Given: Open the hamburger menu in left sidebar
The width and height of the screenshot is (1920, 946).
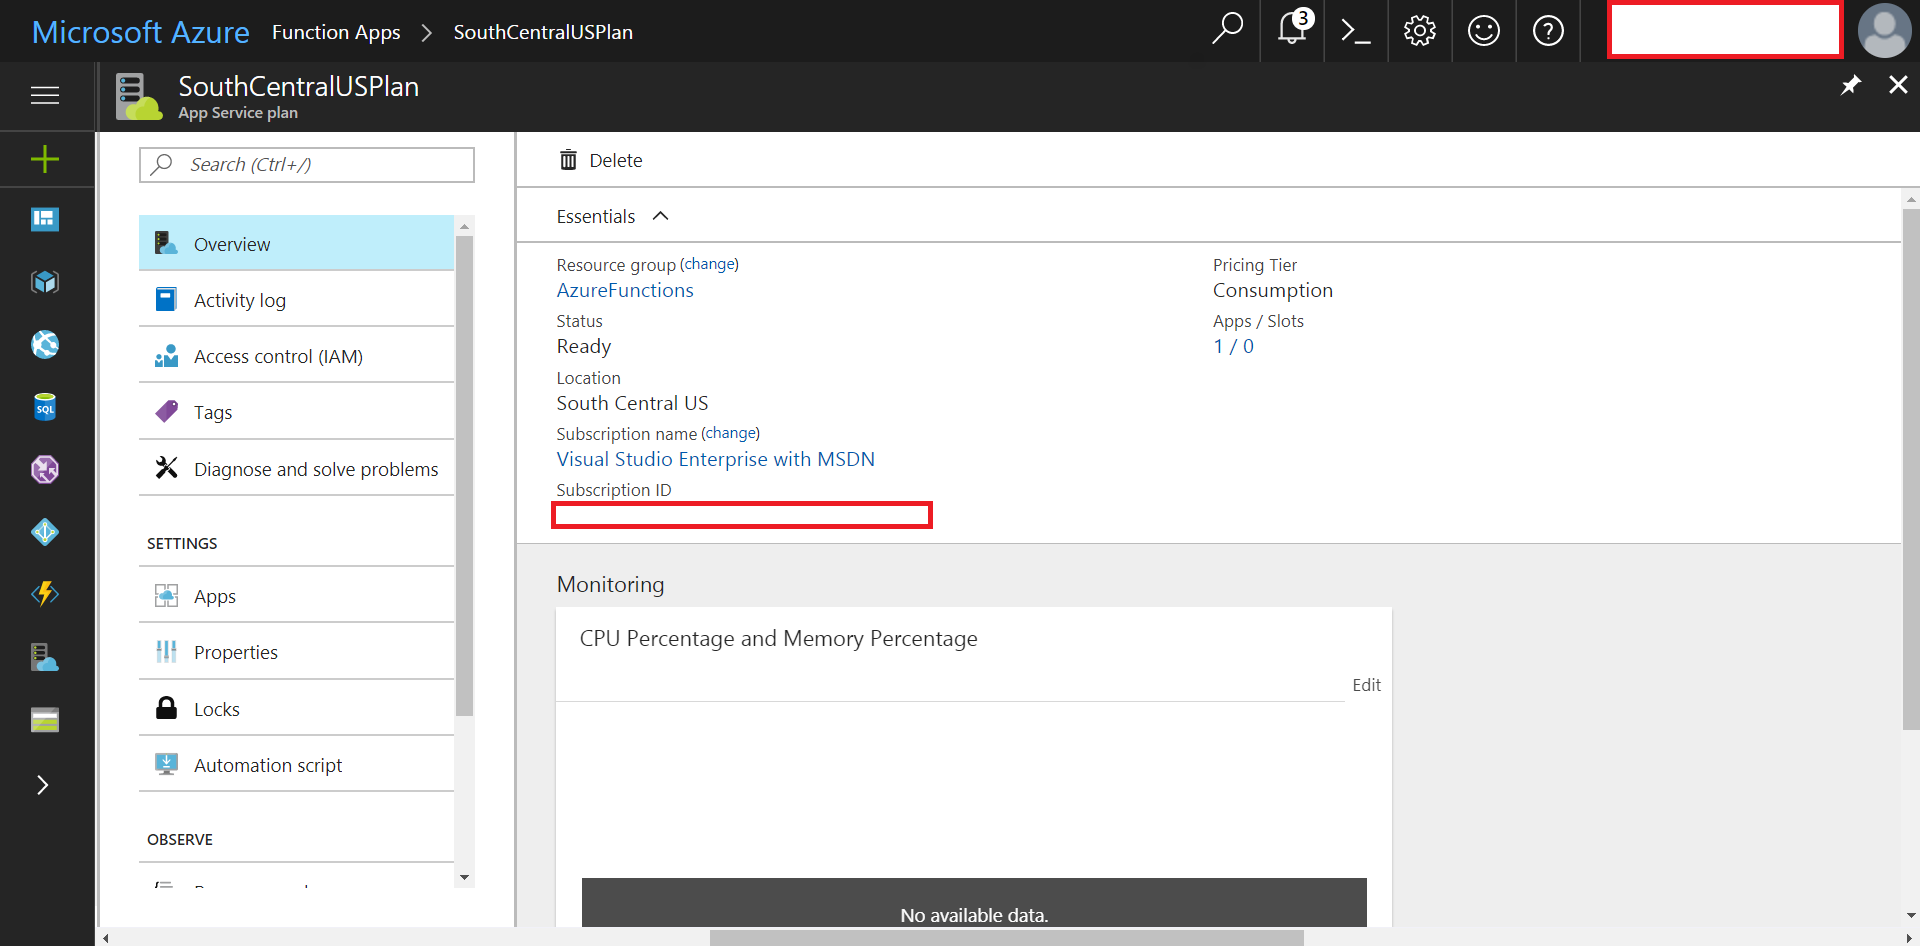Looking at the screenshot, I should point(45,95).
